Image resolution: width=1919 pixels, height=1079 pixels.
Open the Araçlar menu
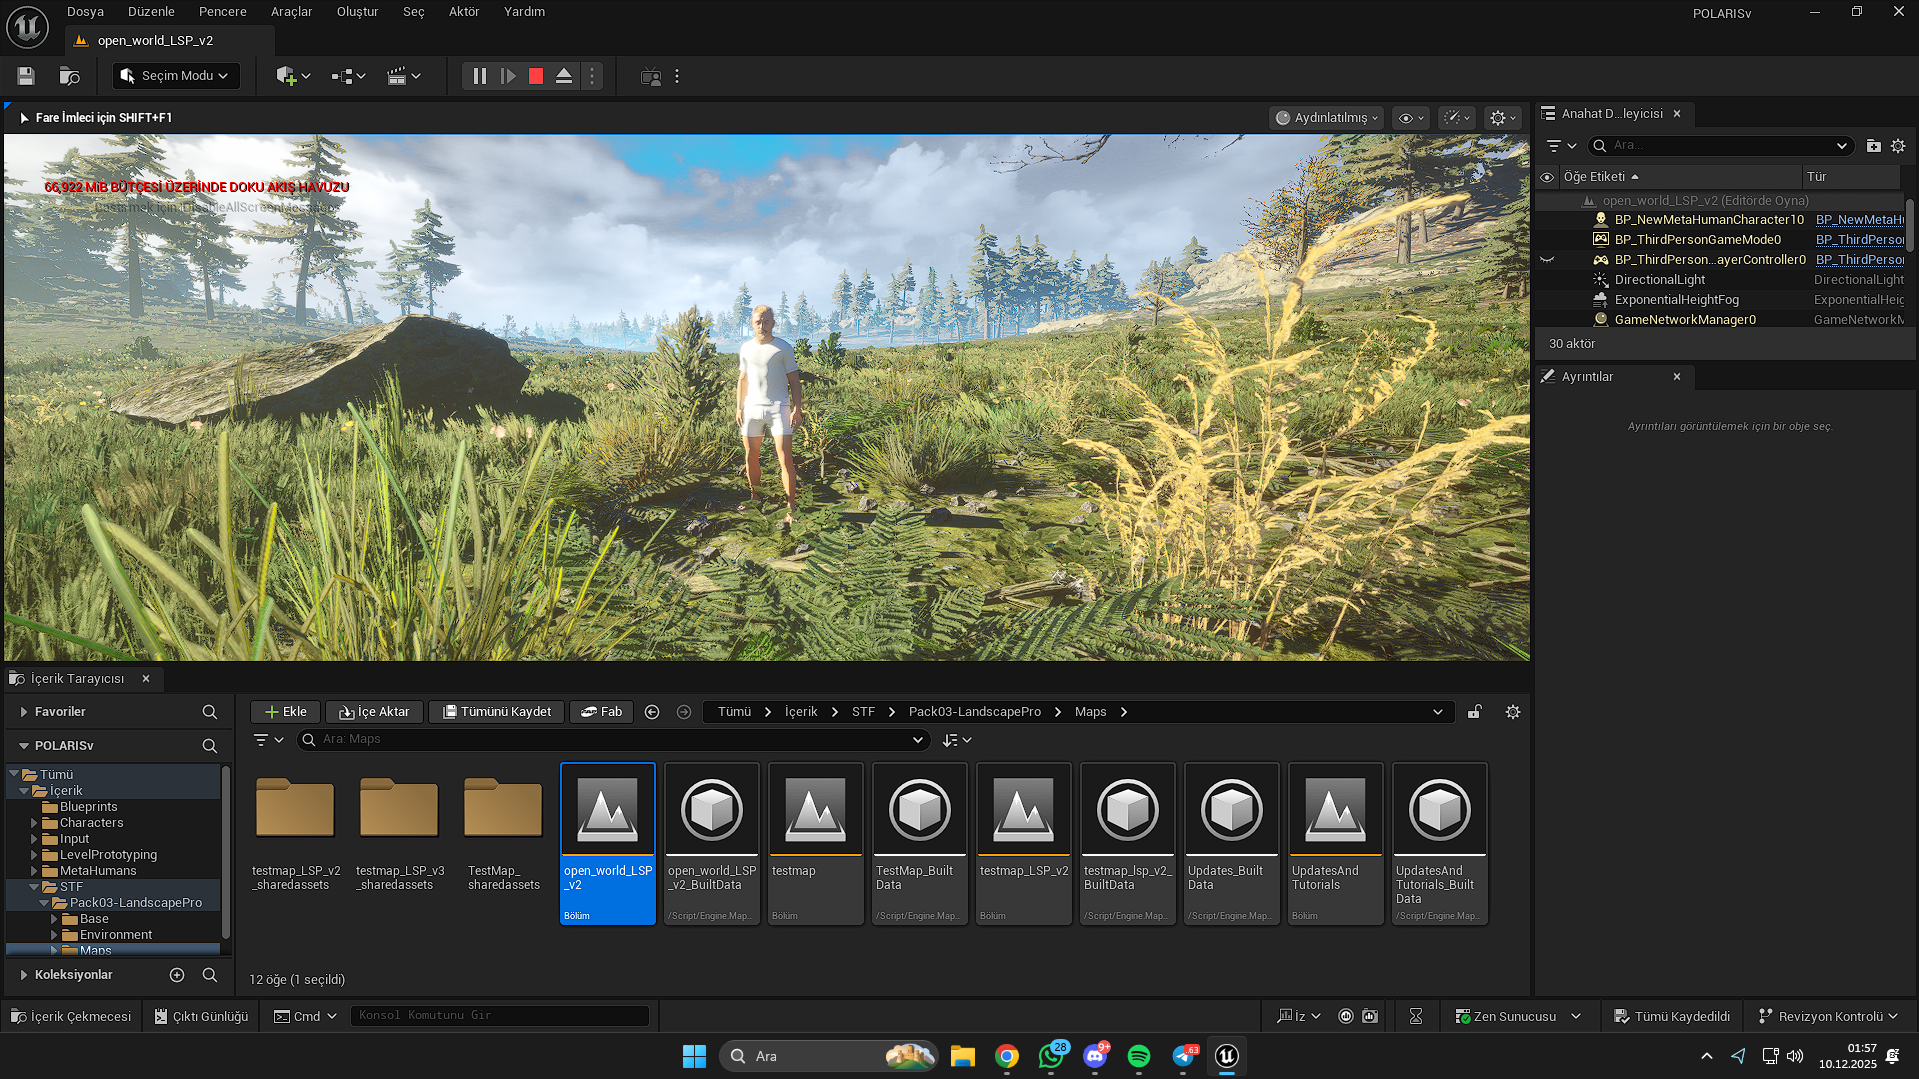click(291, 12)
